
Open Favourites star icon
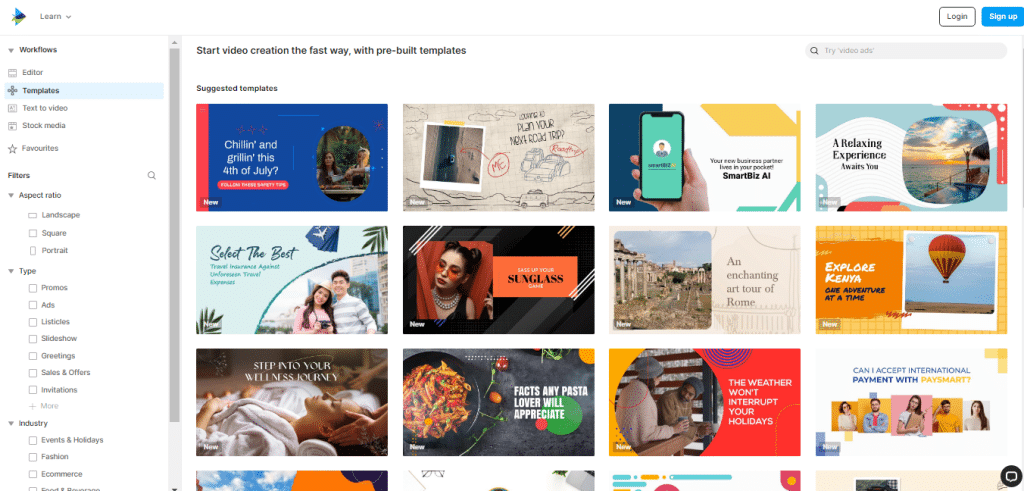[x=12, y=149]
